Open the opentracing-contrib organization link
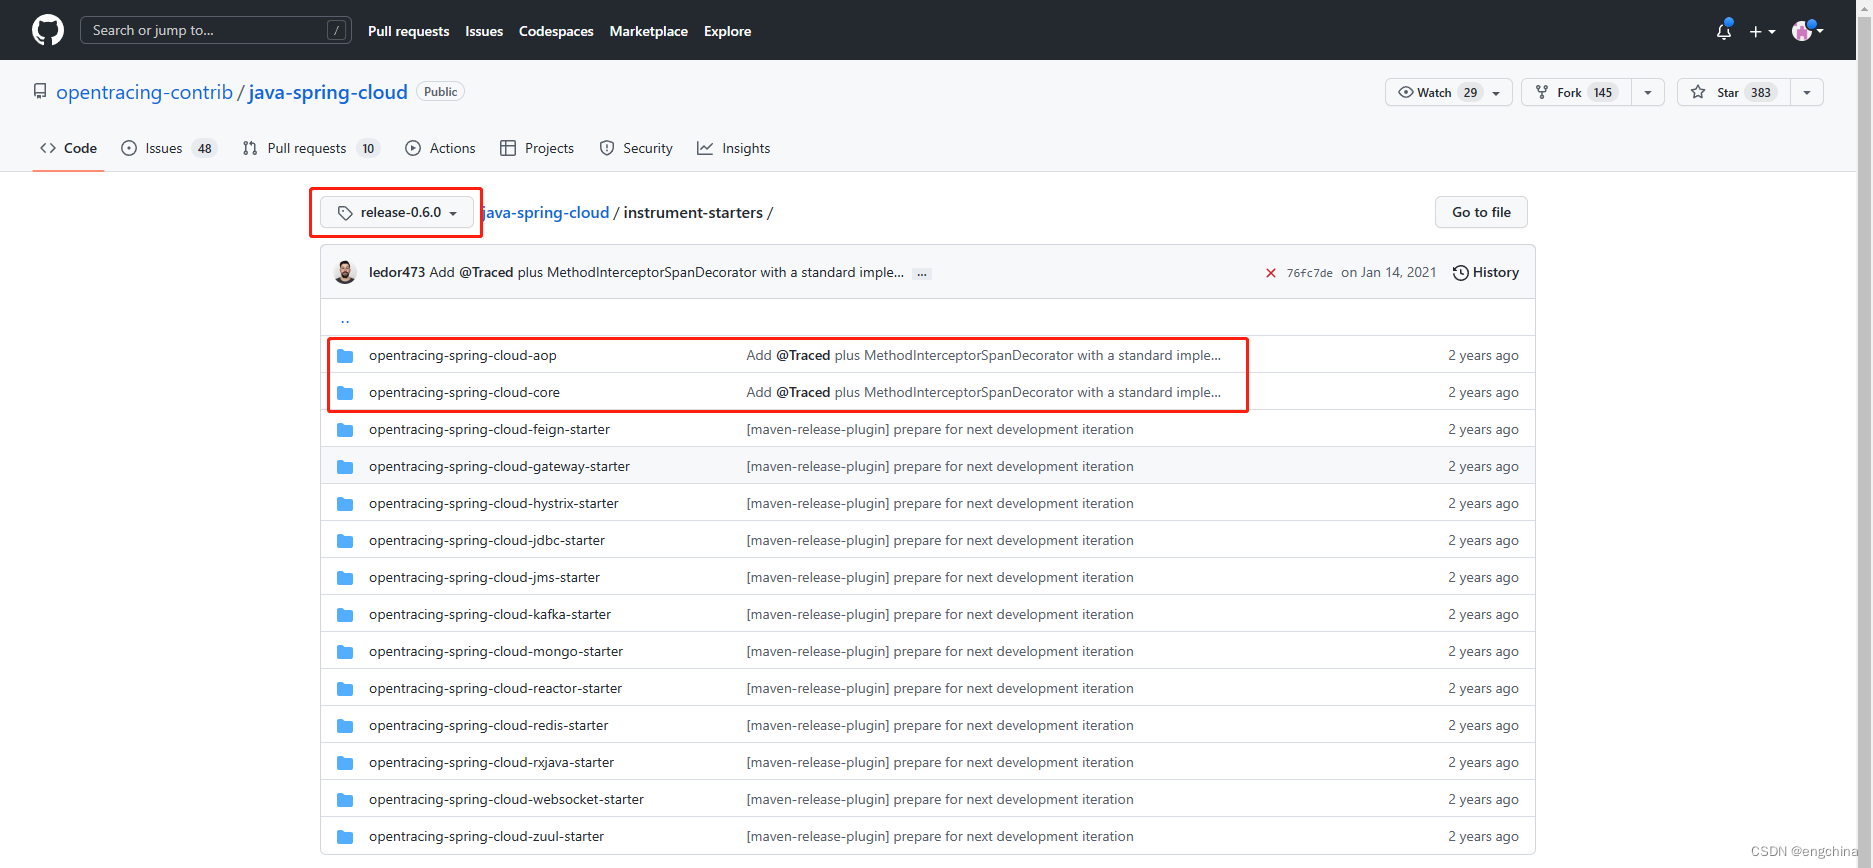 tap(144, 92)
